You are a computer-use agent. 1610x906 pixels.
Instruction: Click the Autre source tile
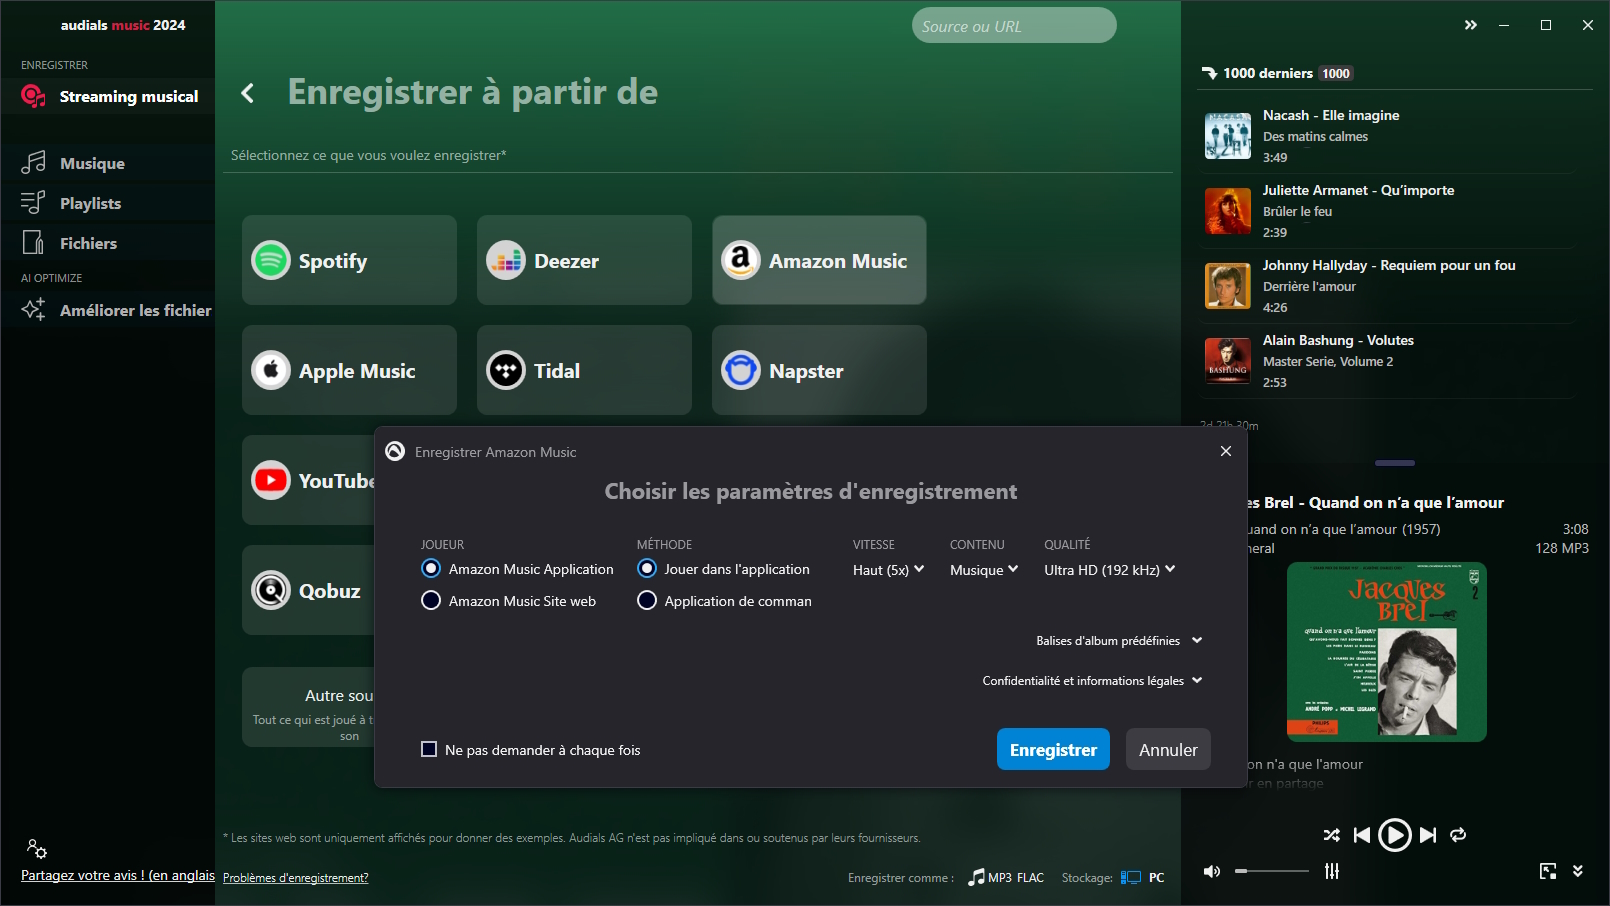tap(308, 707)
